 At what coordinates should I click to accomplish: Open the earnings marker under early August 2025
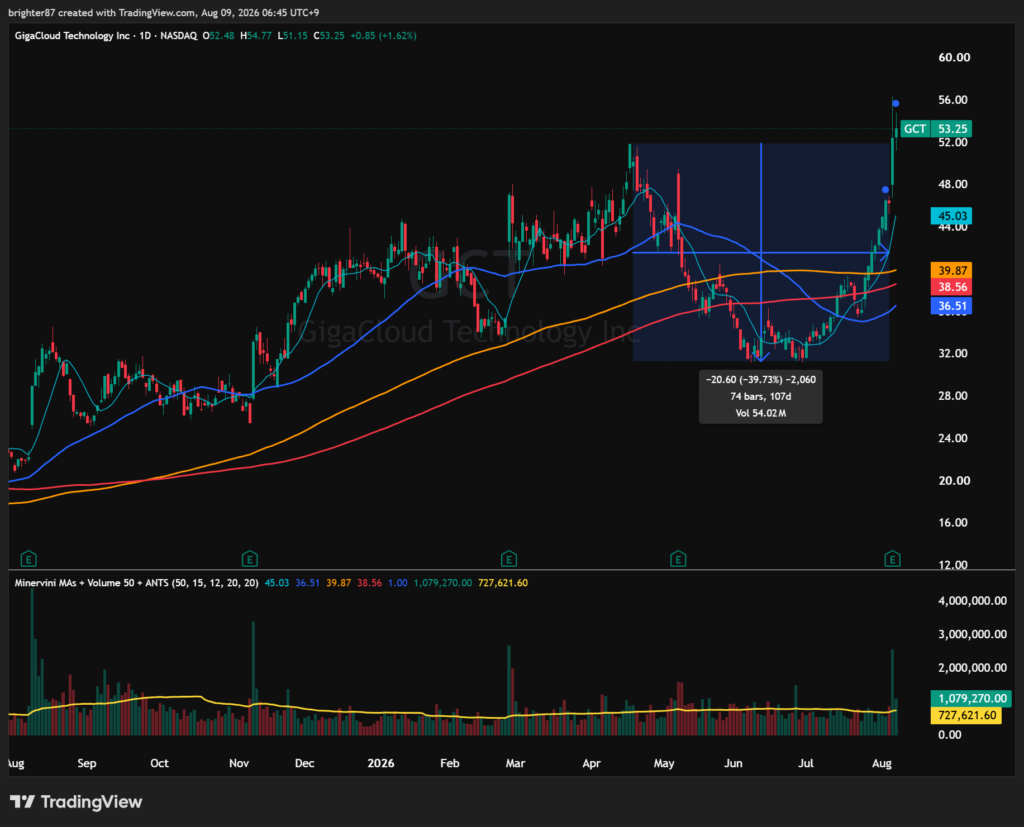click(28, 559)
